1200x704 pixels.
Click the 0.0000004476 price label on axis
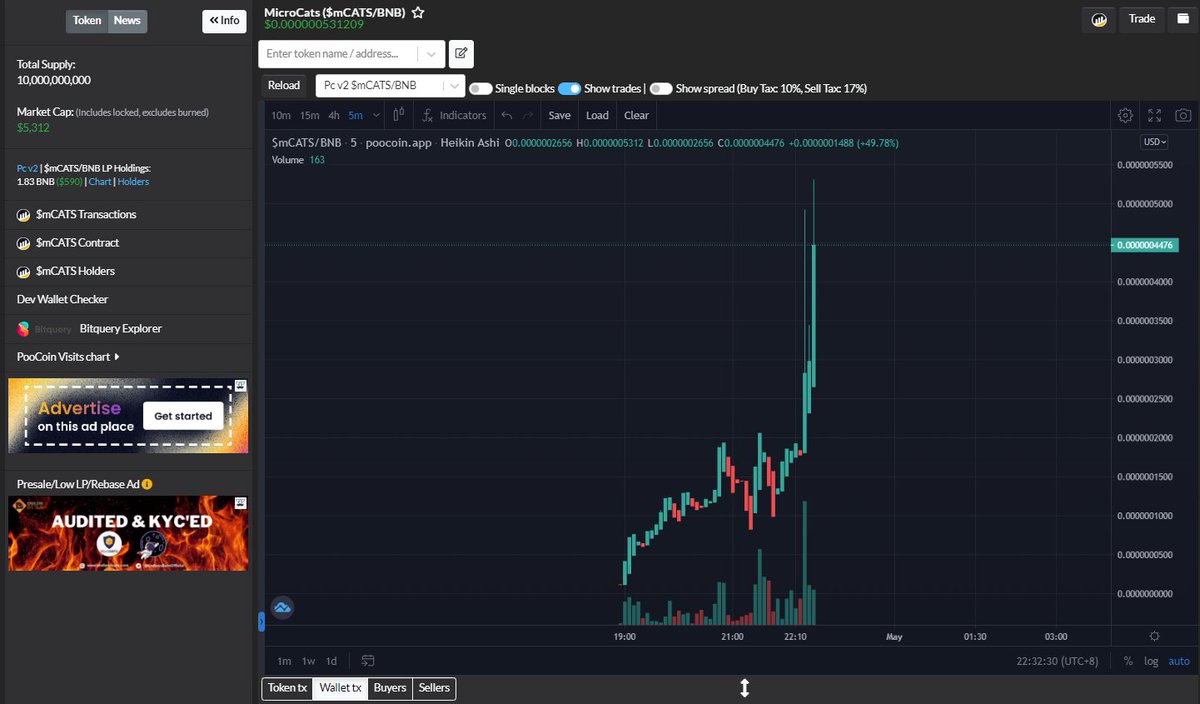click(x=1146, y=245)
